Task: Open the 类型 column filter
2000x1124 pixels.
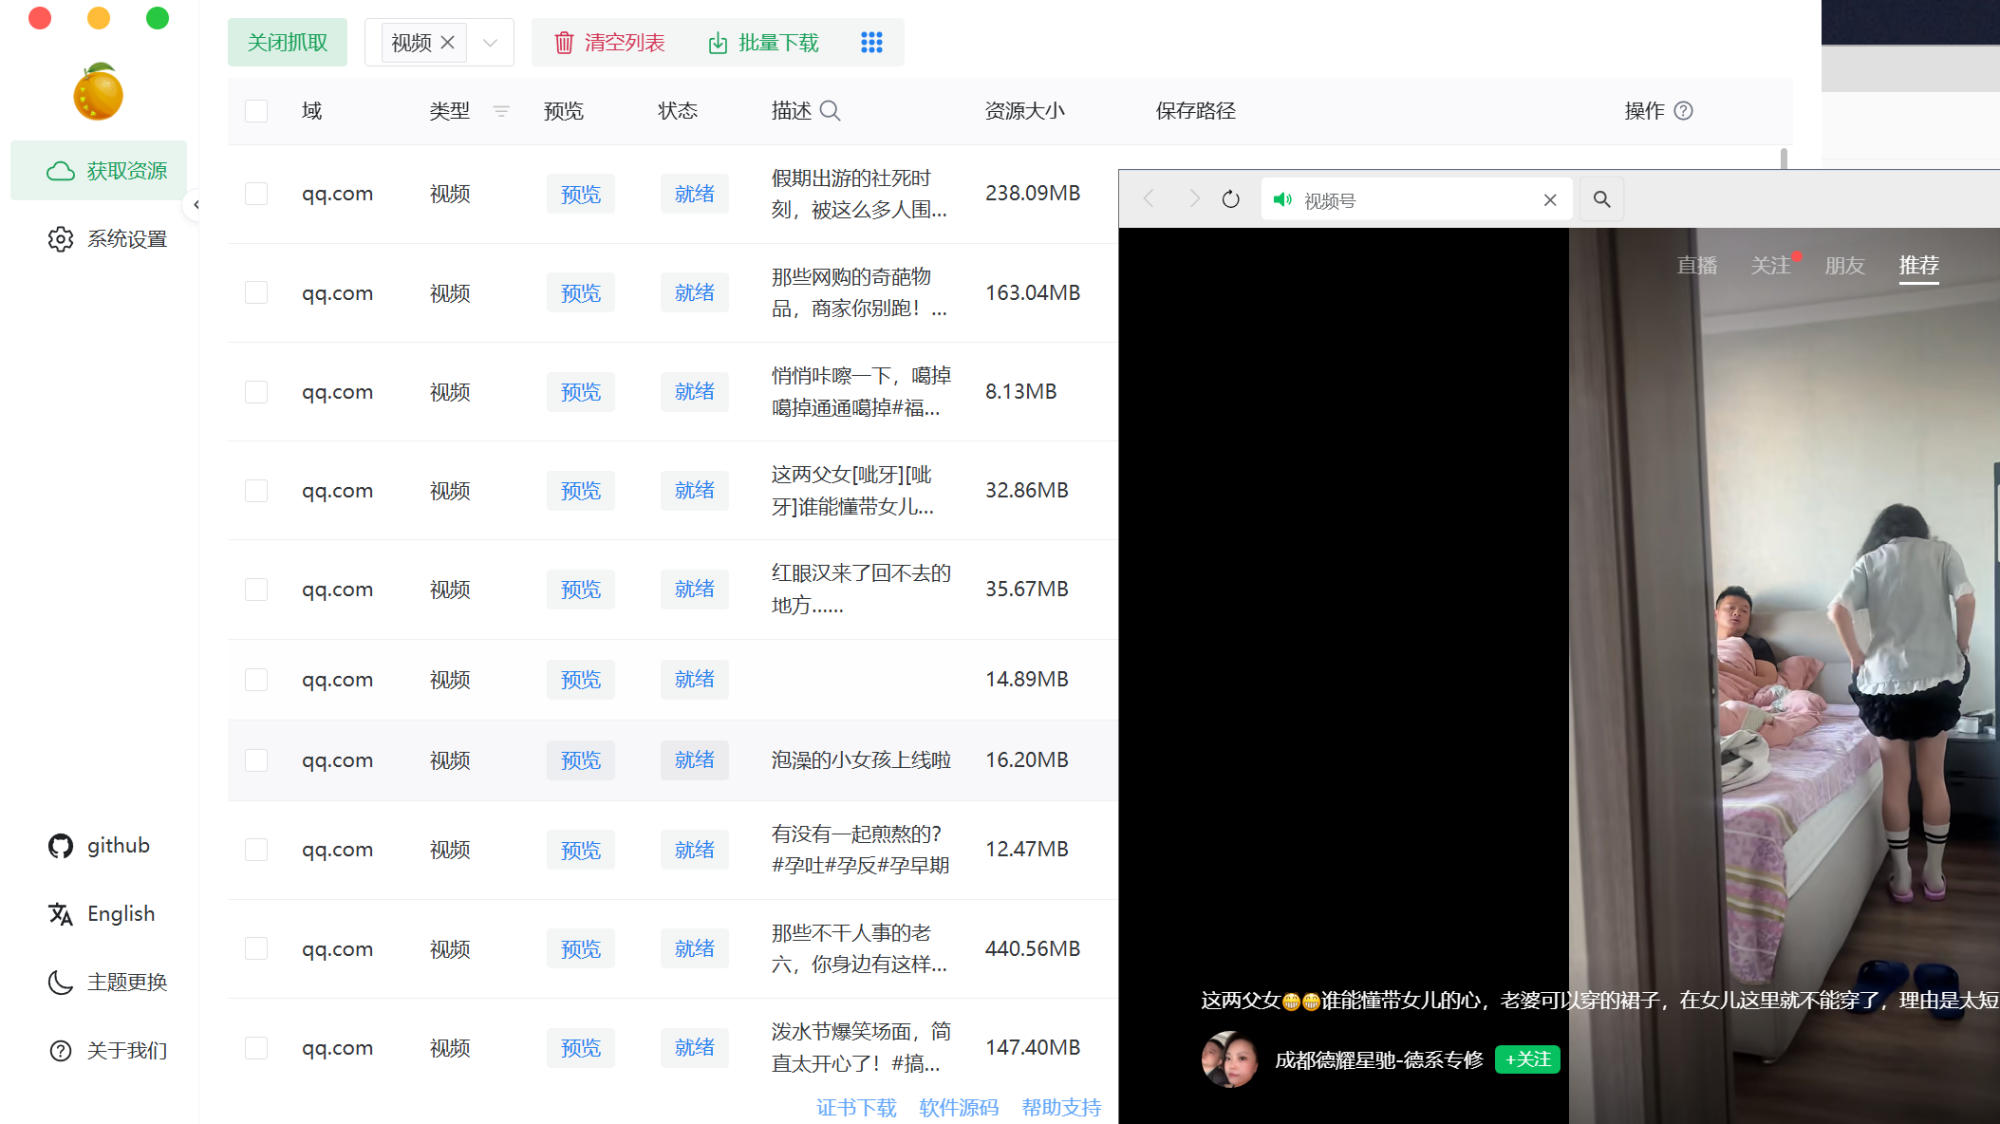Action: click(x=500, y=111)
